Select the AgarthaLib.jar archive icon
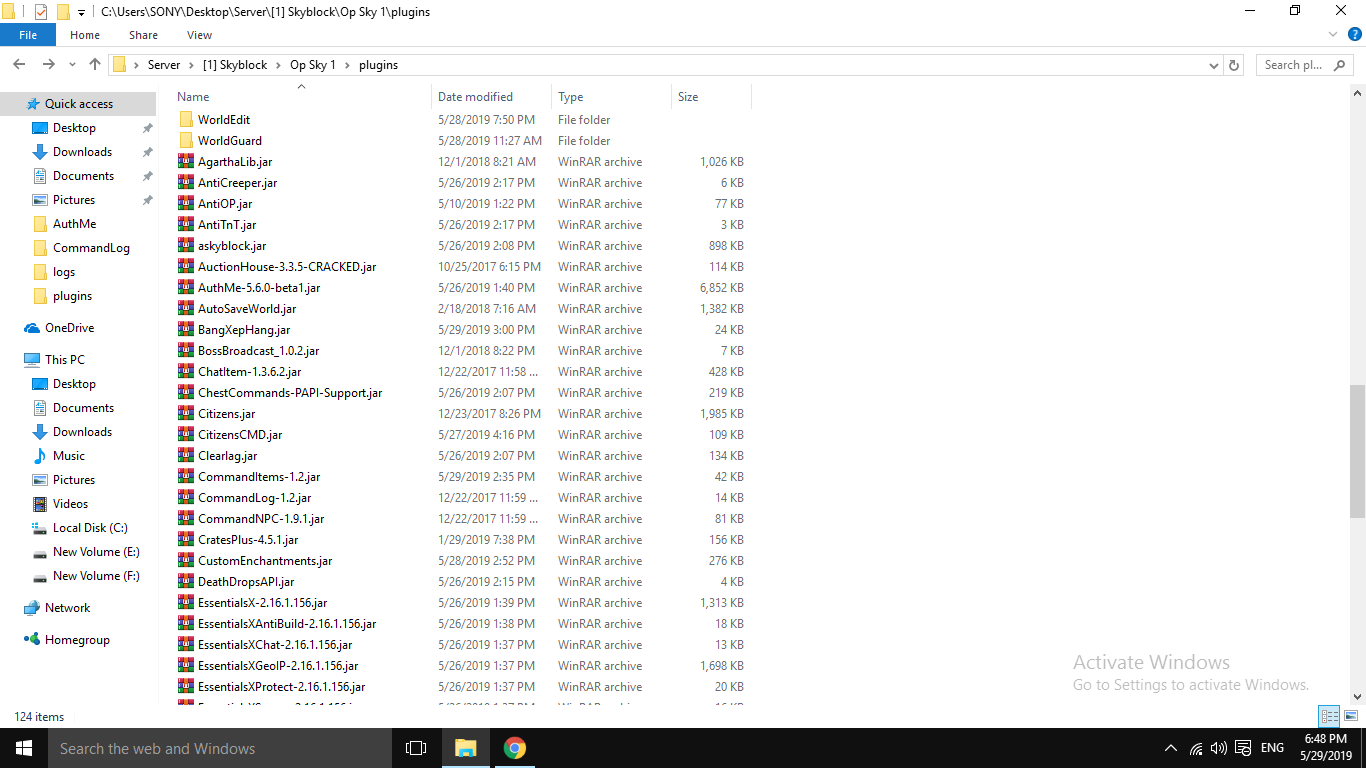Image resolution: width=1366 pixels, height=768 pixels. (185, 162)
